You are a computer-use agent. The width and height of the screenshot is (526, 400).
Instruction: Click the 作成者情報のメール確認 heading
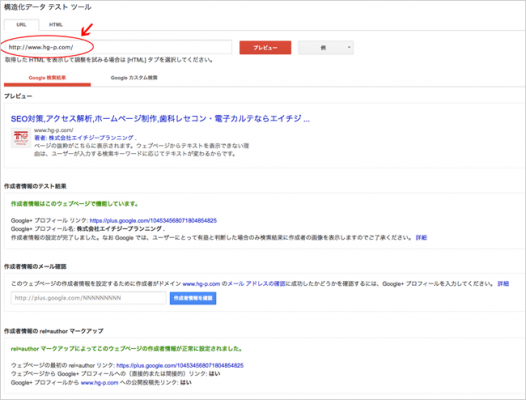click(x=35, y=267)
